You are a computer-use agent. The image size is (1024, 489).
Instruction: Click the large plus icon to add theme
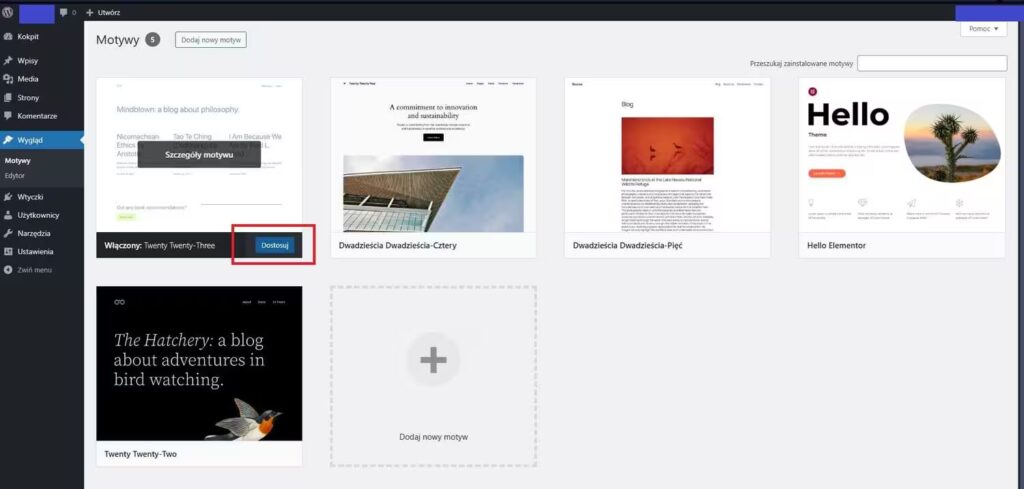pos(433,360)
